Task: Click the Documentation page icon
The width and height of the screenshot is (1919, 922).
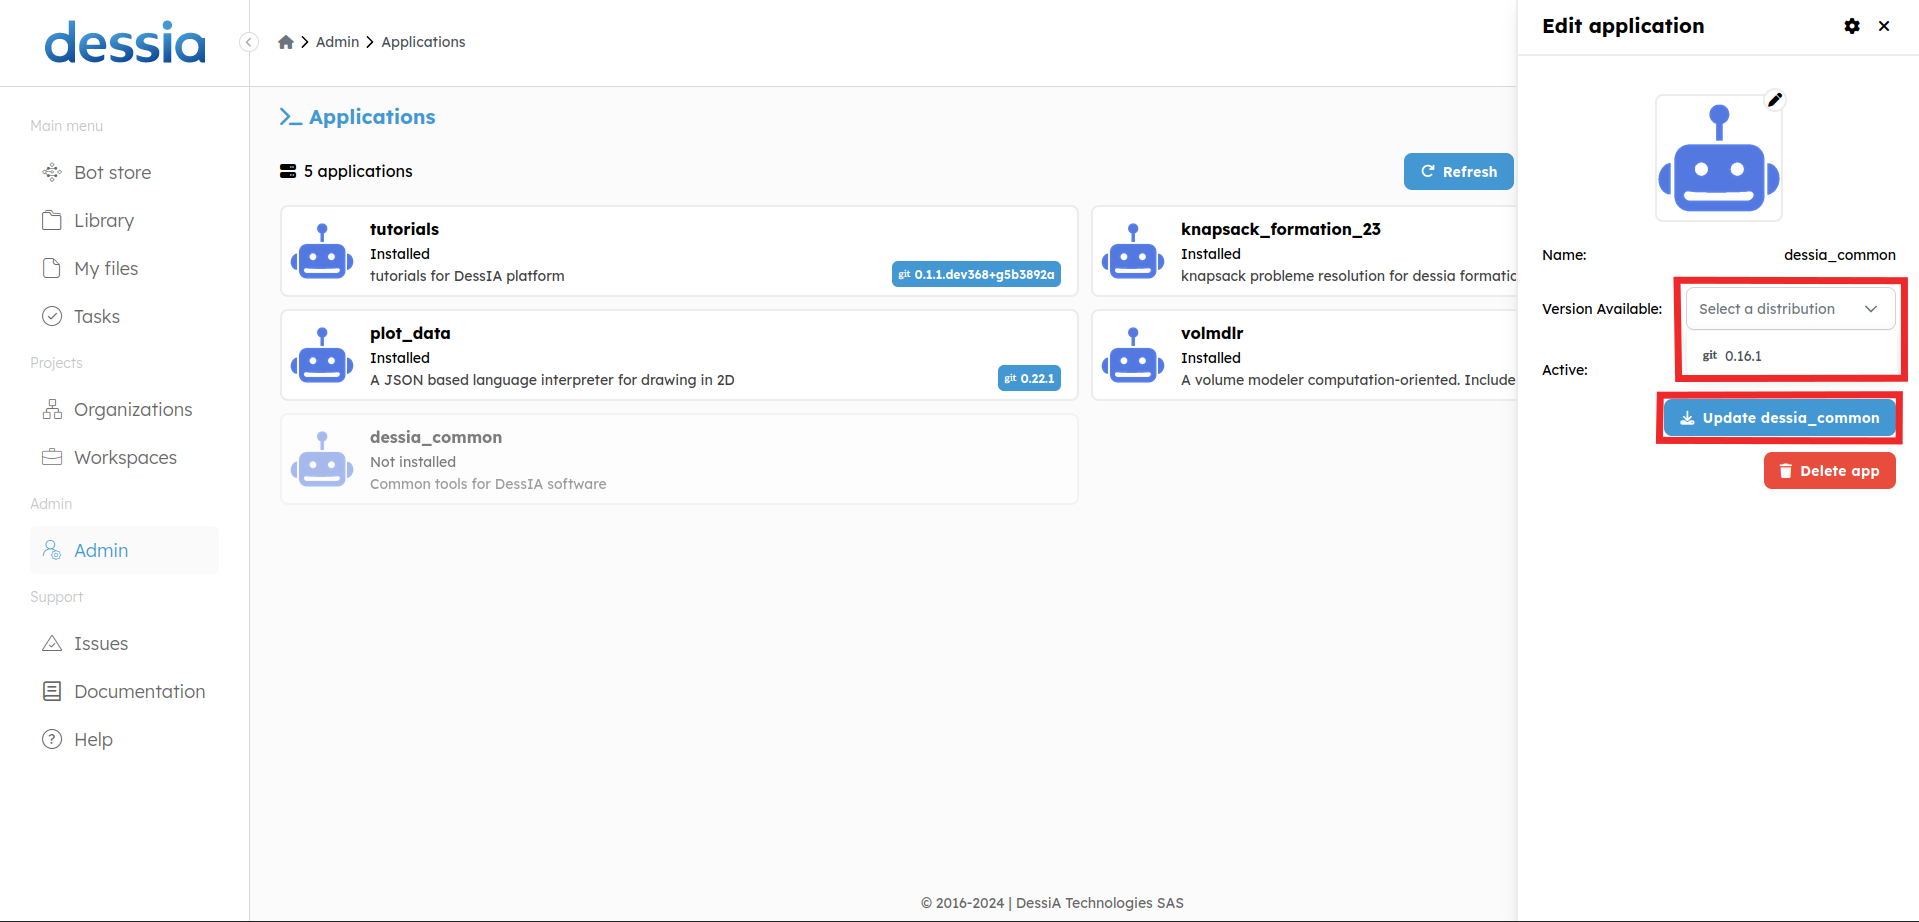Action: (52, 692)
